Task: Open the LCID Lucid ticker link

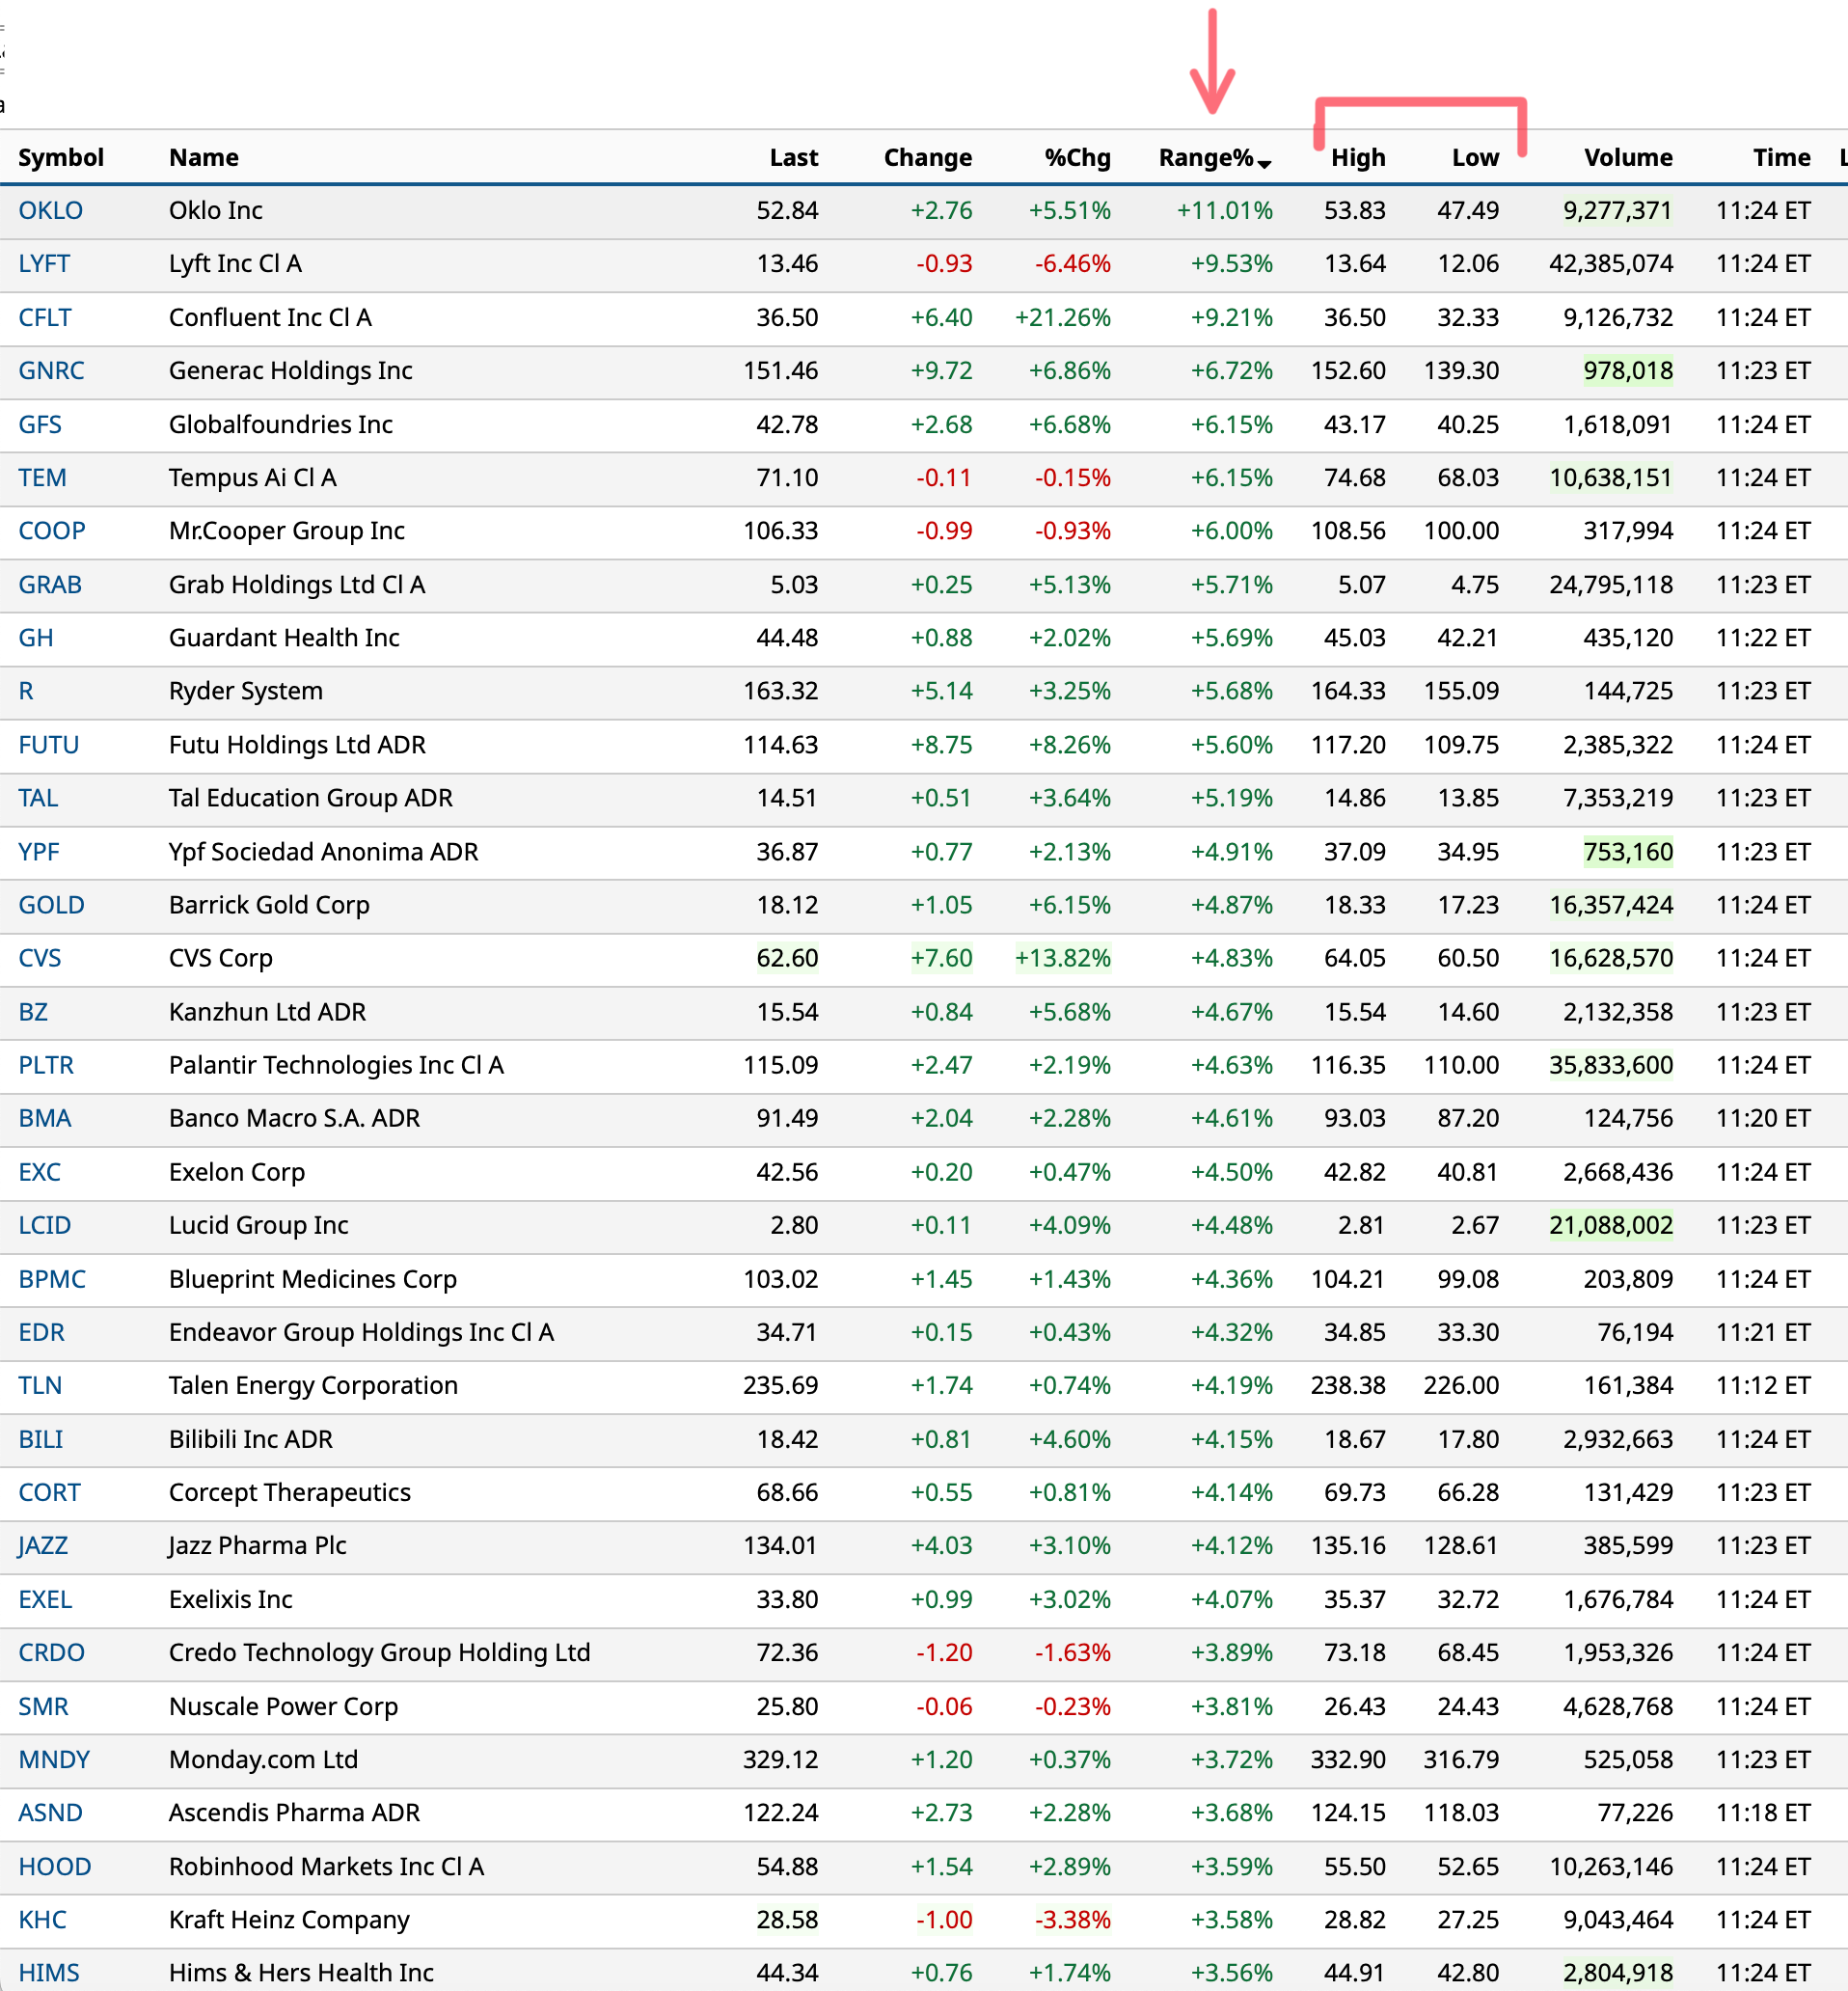Action: click(45, 1225)
